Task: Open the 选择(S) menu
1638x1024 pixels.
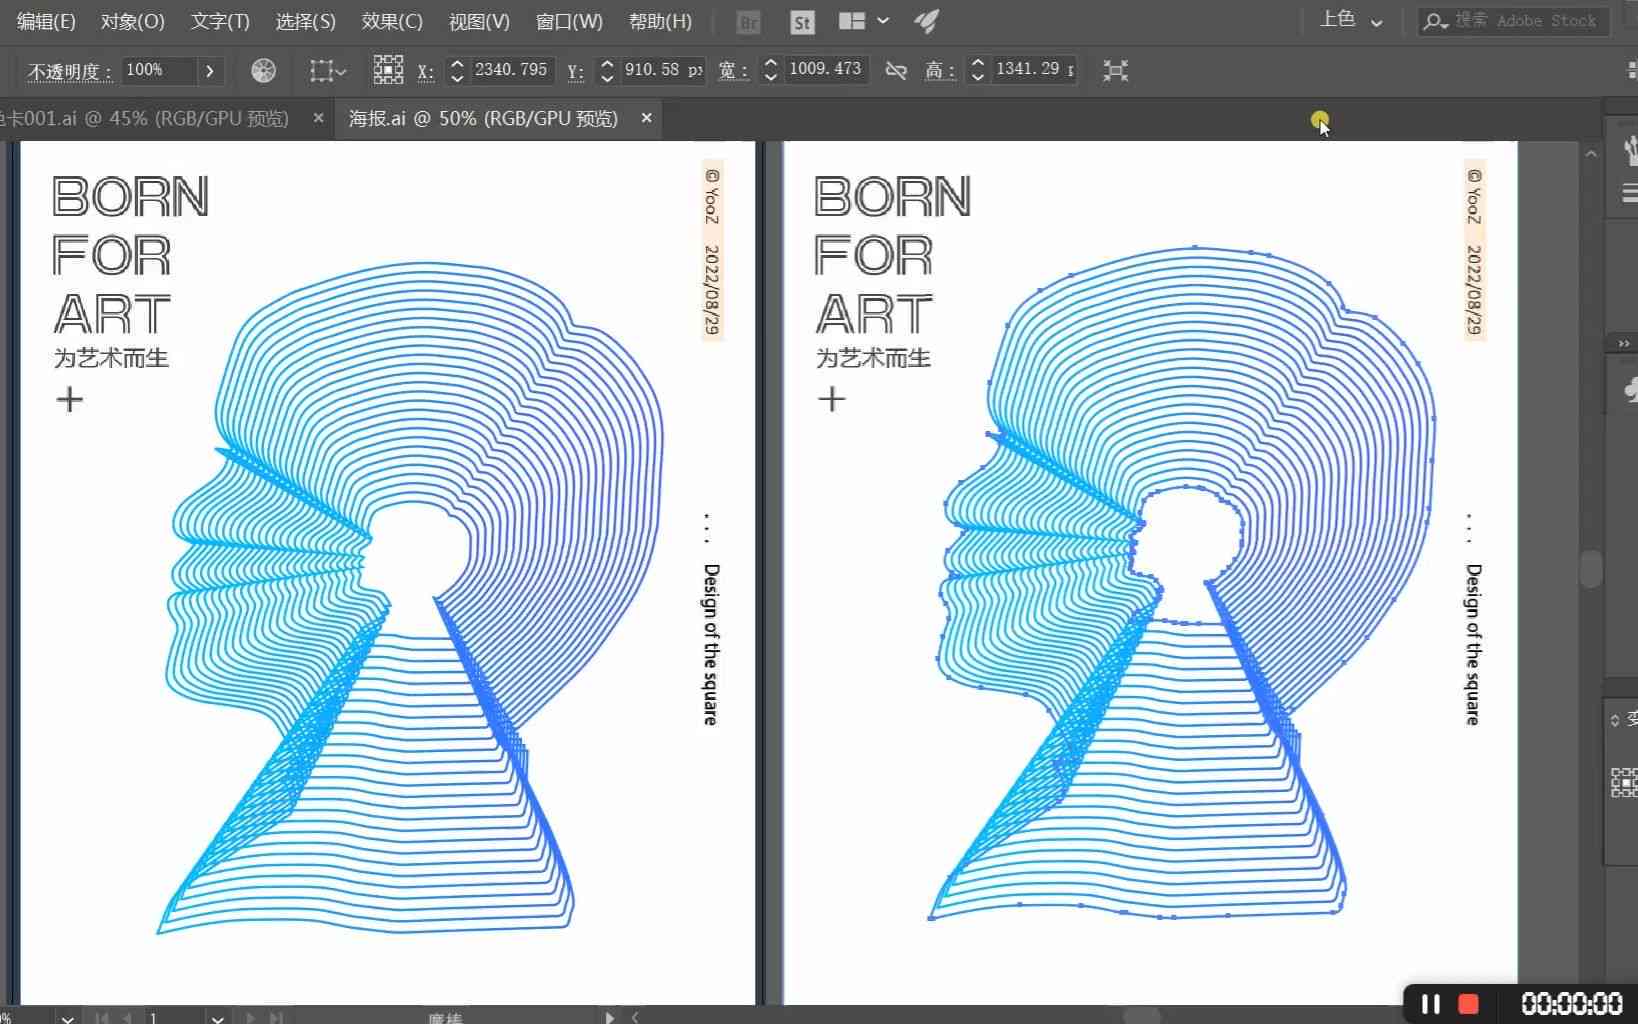Action: point(305,21)
